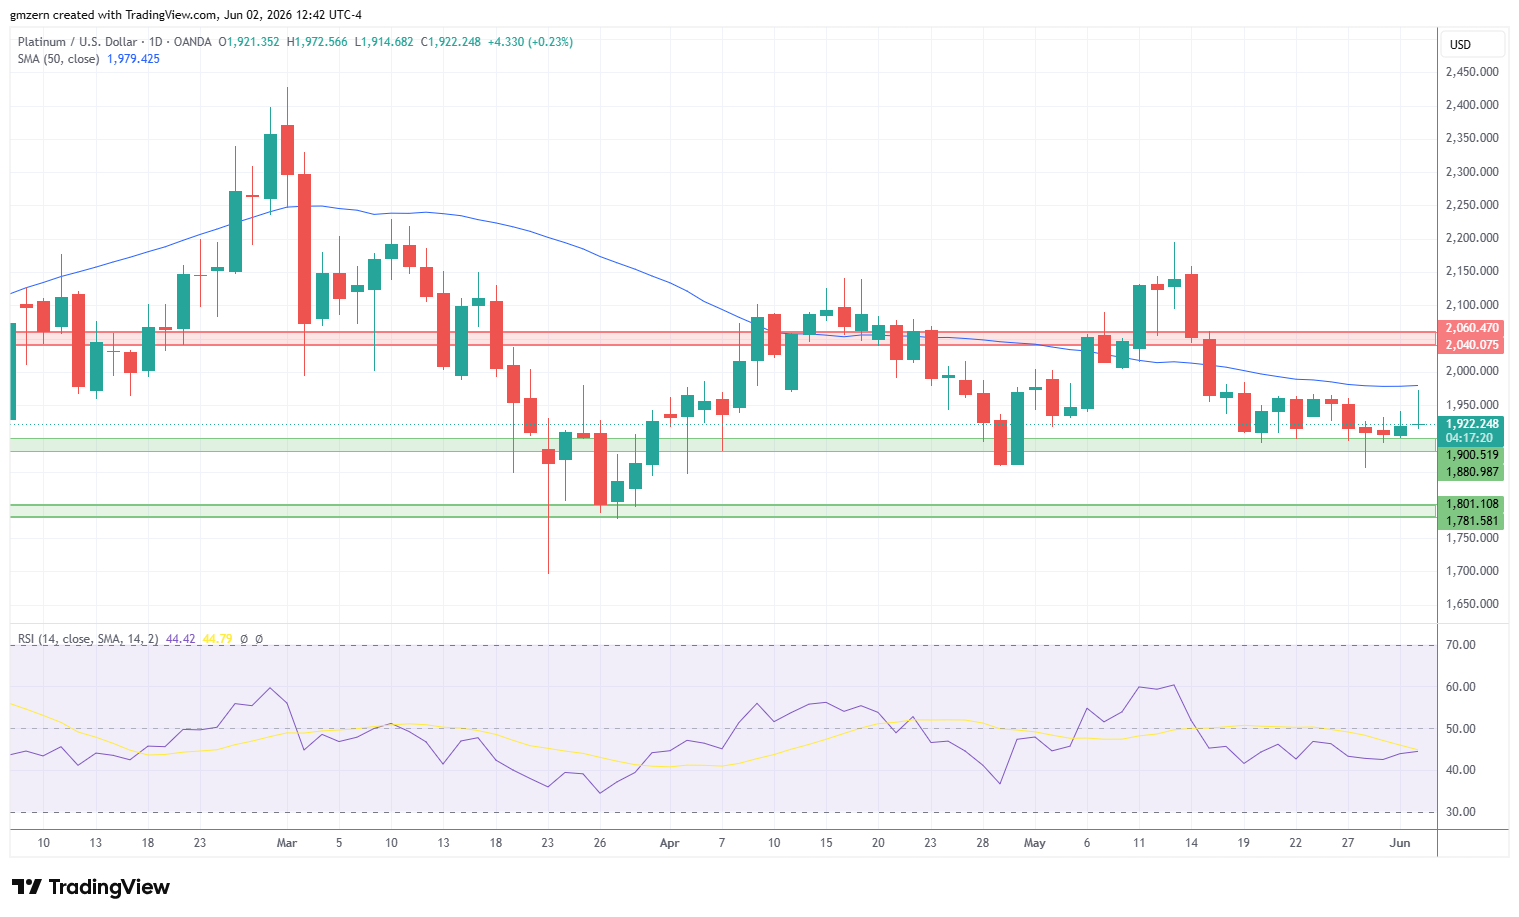Click the low price L1,914.682
Image resolution: width=1519 pixels, height=917 pixels.
[384, 42]
